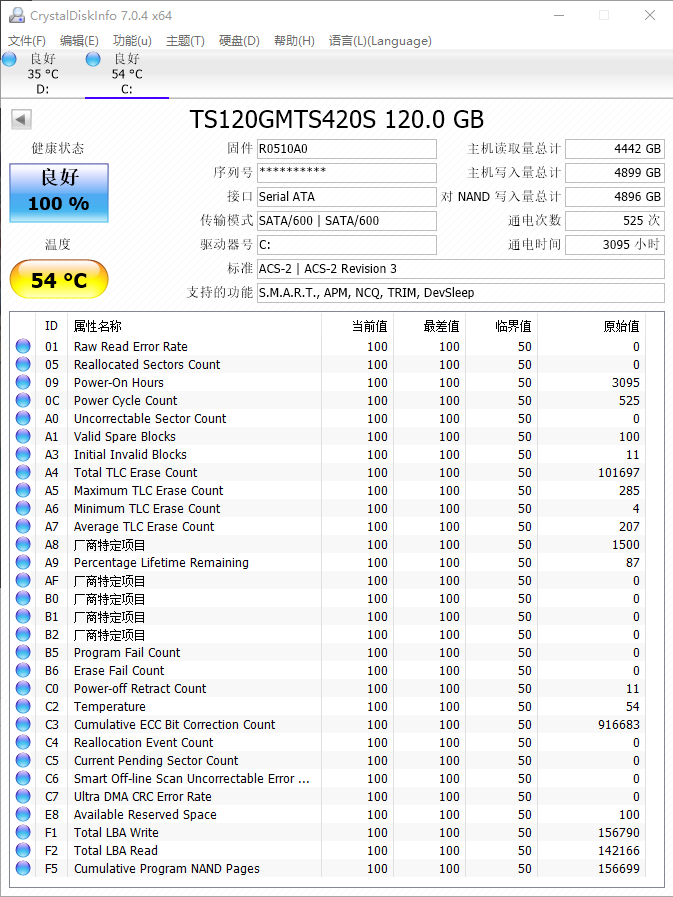Viewport: 673px width, 897px height.
Task: Click status orb of Erase Fail Count
Action: click(23, 670)
